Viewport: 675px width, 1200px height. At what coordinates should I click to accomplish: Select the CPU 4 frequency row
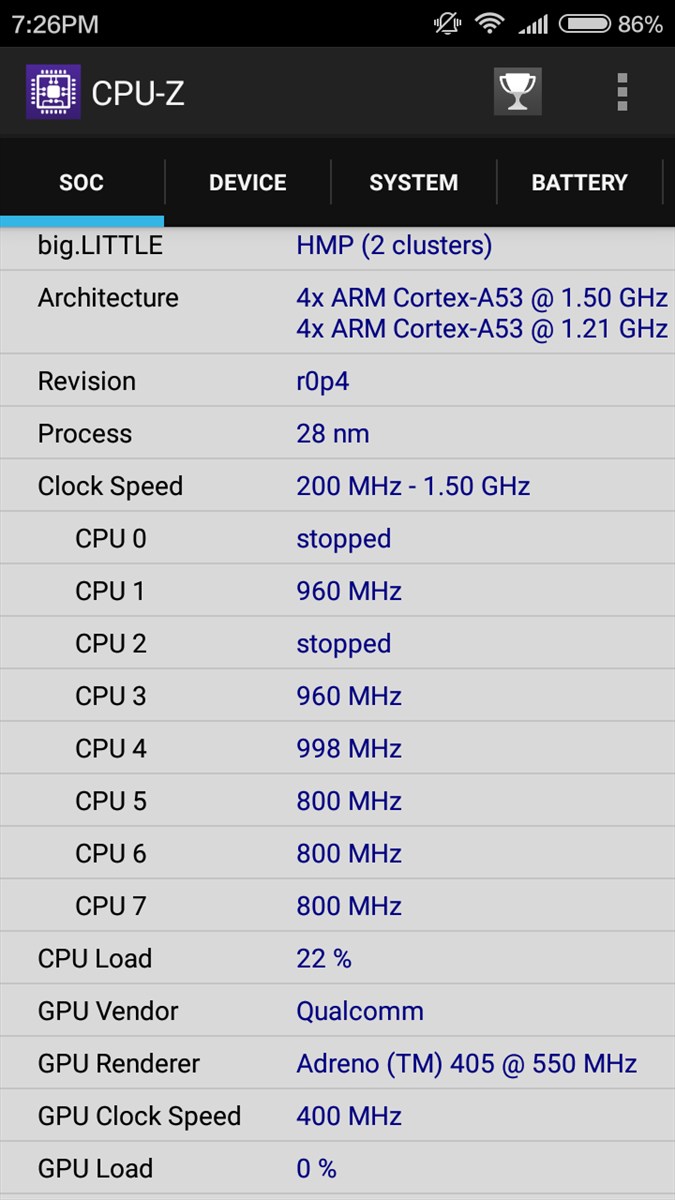[337, 748]
